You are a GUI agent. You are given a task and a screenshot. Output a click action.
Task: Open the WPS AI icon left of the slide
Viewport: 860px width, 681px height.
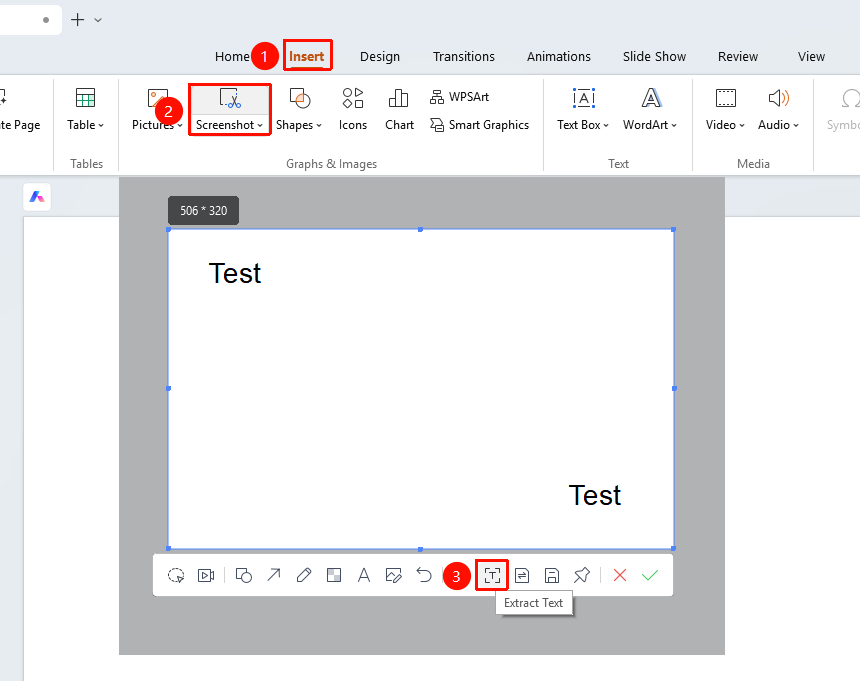37,197
